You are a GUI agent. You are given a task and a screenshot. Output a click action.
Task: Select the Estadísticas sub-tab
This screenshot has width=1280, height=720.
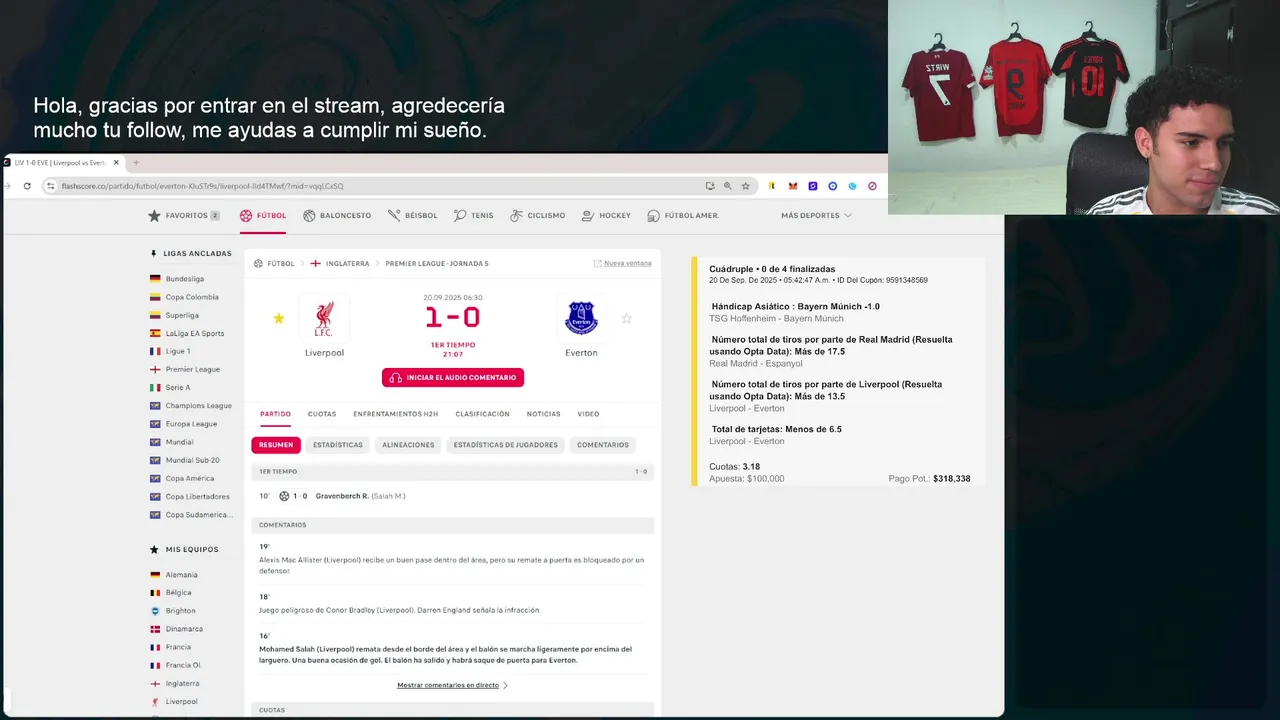[x=338, y=445]
